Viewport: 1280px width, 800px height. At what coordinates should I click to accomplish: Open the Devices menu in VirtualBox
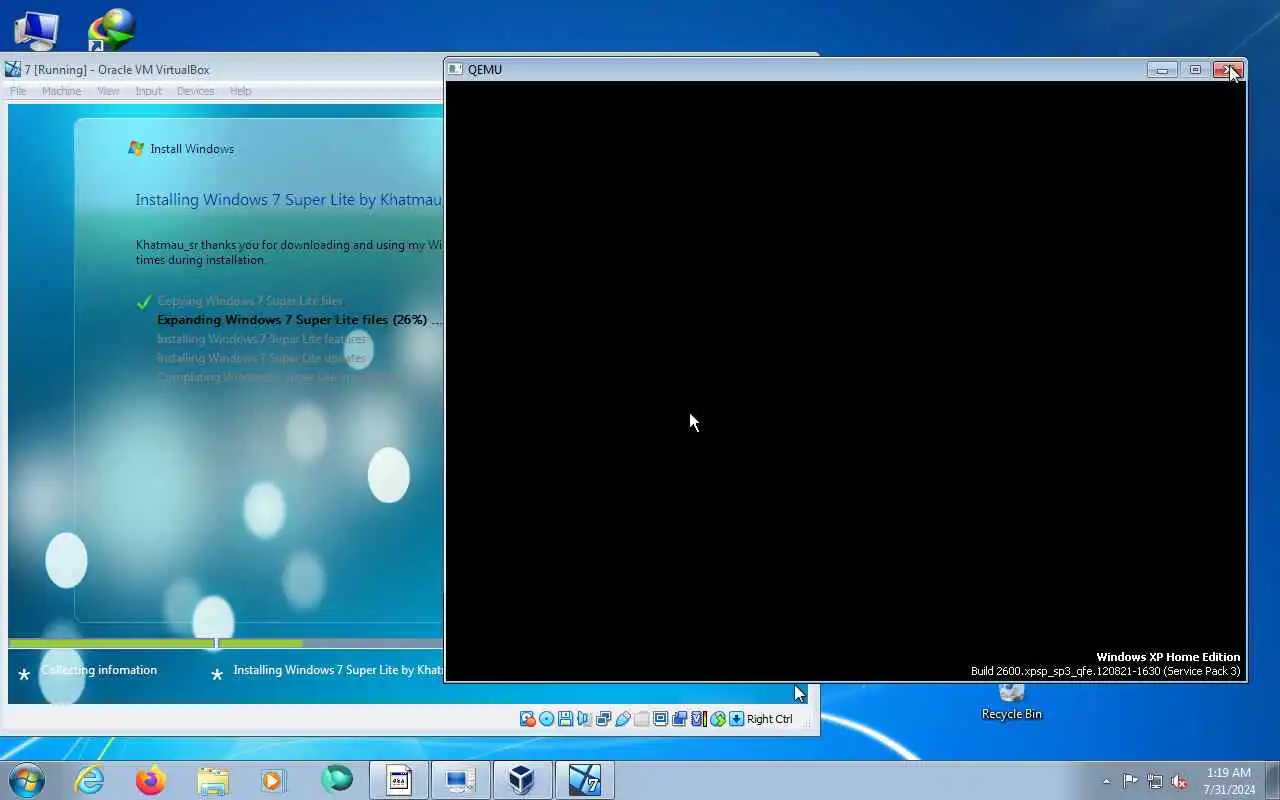tap(195, 91)
